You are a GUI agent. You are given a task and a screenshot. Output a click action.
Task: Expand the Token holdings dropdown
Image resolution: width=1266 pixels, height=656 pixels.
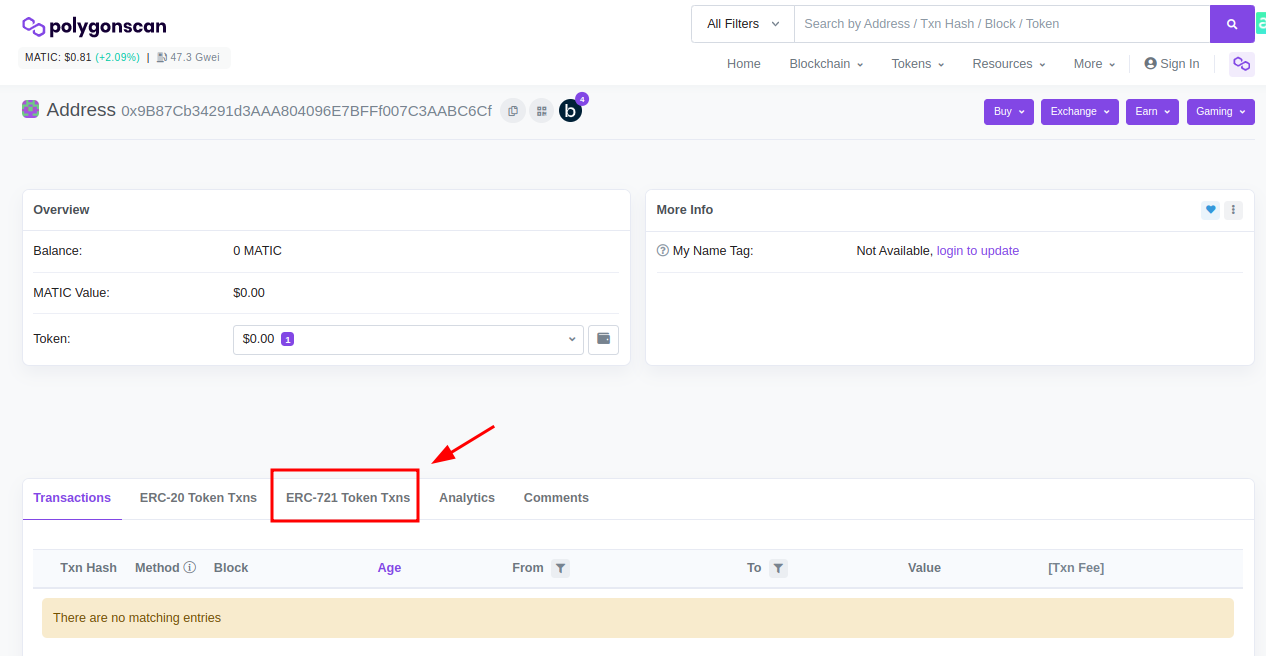408,339
